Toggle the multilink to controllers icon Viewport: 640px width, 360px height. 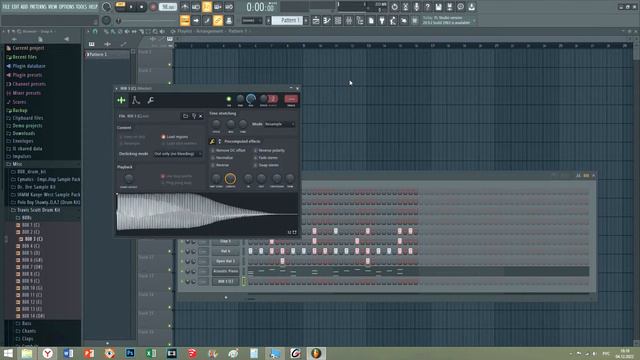coord(218,20)
